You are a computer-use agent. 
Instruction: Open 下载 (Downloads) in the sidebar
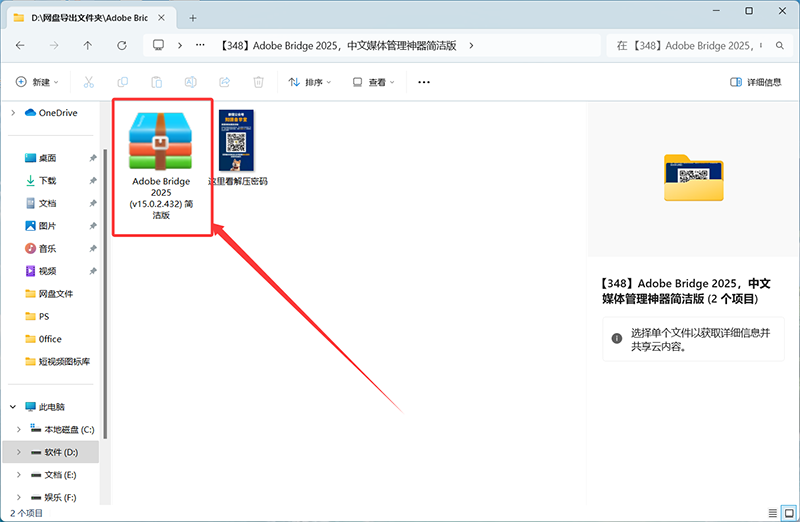[41, 181]
